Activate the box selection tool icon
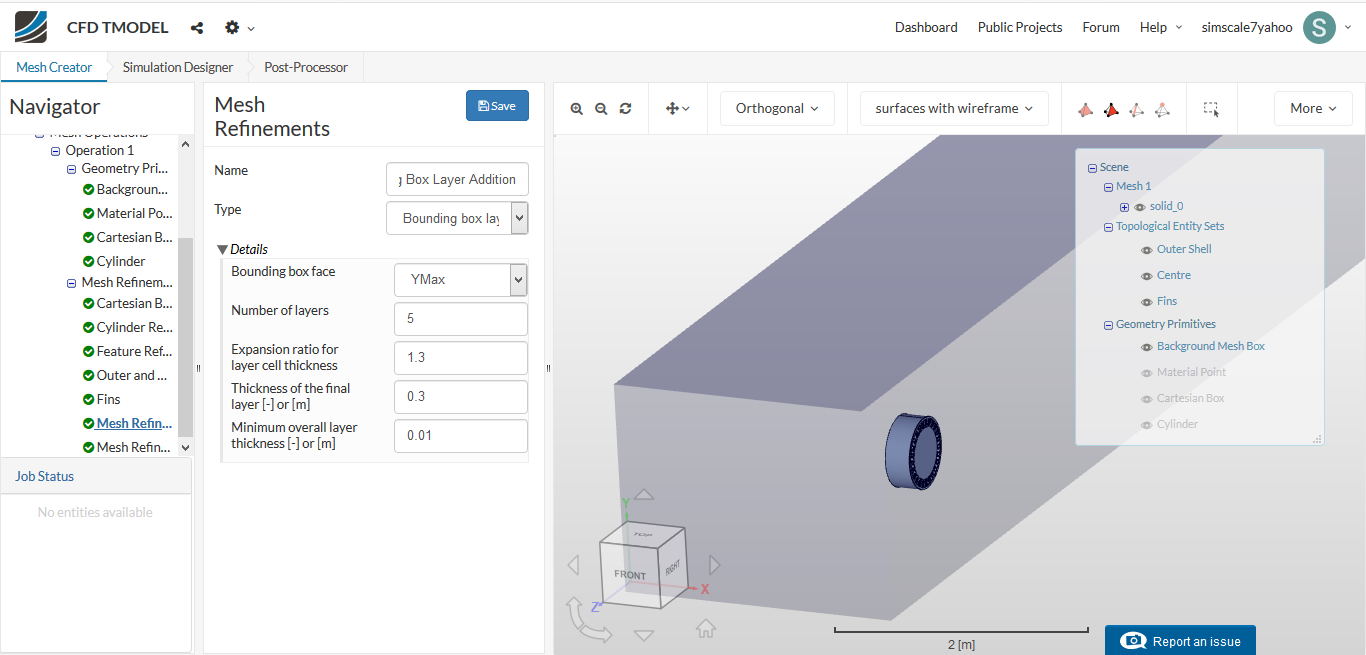The width and height of the screenshot is (1366, 655). coord(1211,109)
